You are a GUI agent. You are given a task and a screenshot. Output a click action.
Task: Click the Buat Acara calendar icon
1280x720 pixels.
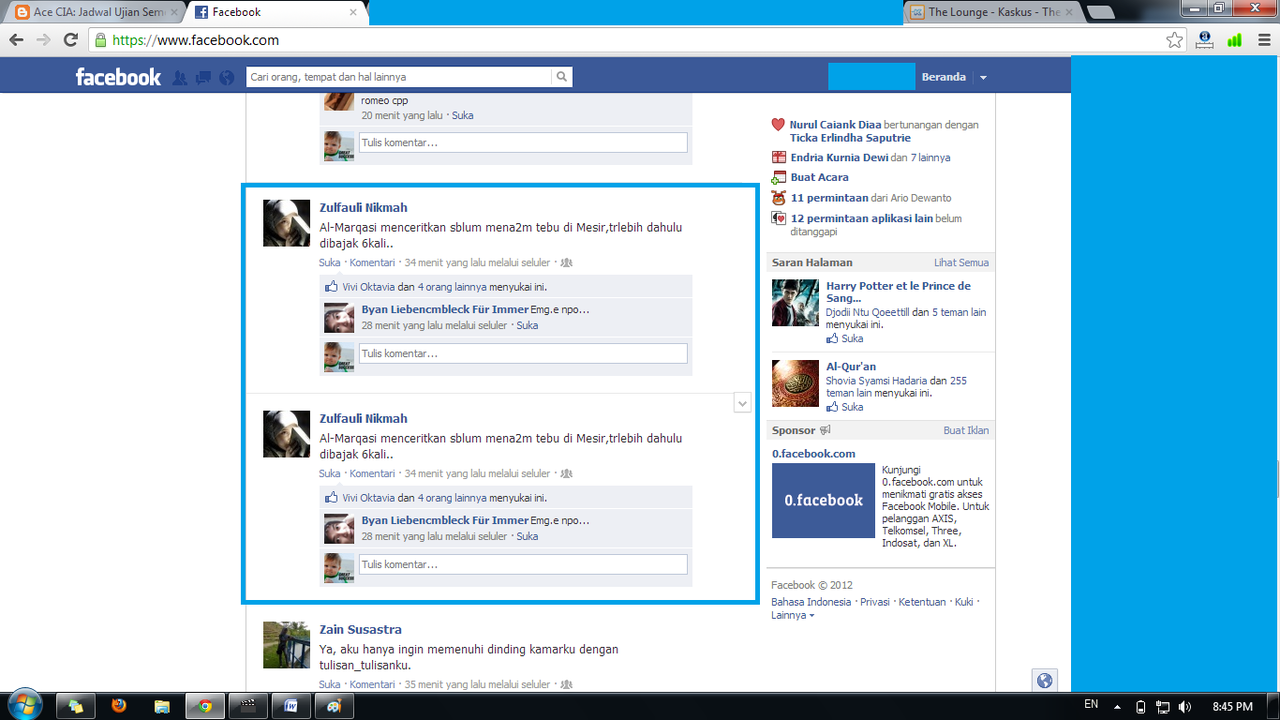pyautogui.click(x=777, y=177)
